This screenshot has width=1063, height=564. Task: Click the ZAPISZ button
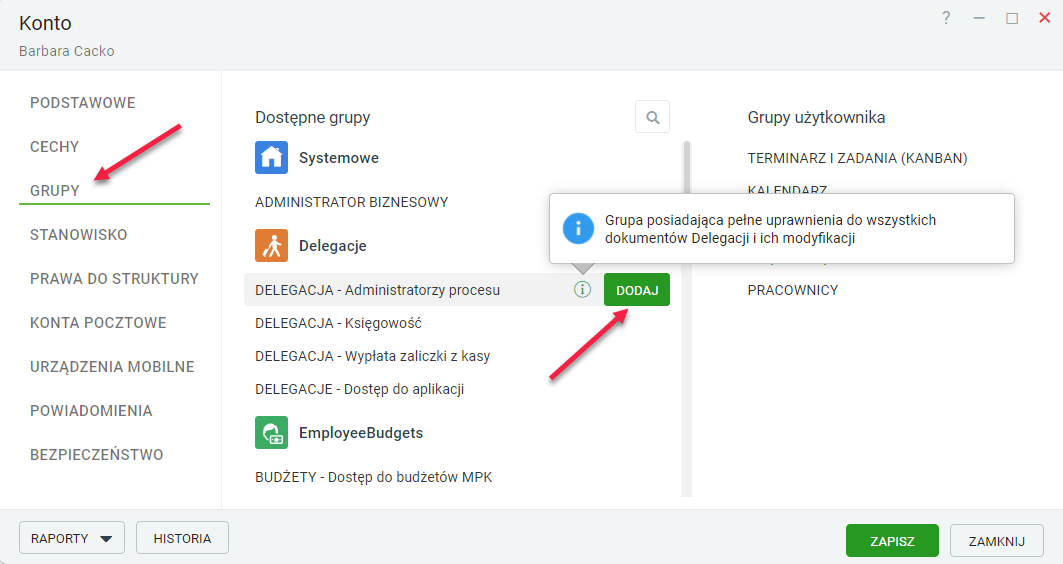[892, 540]
